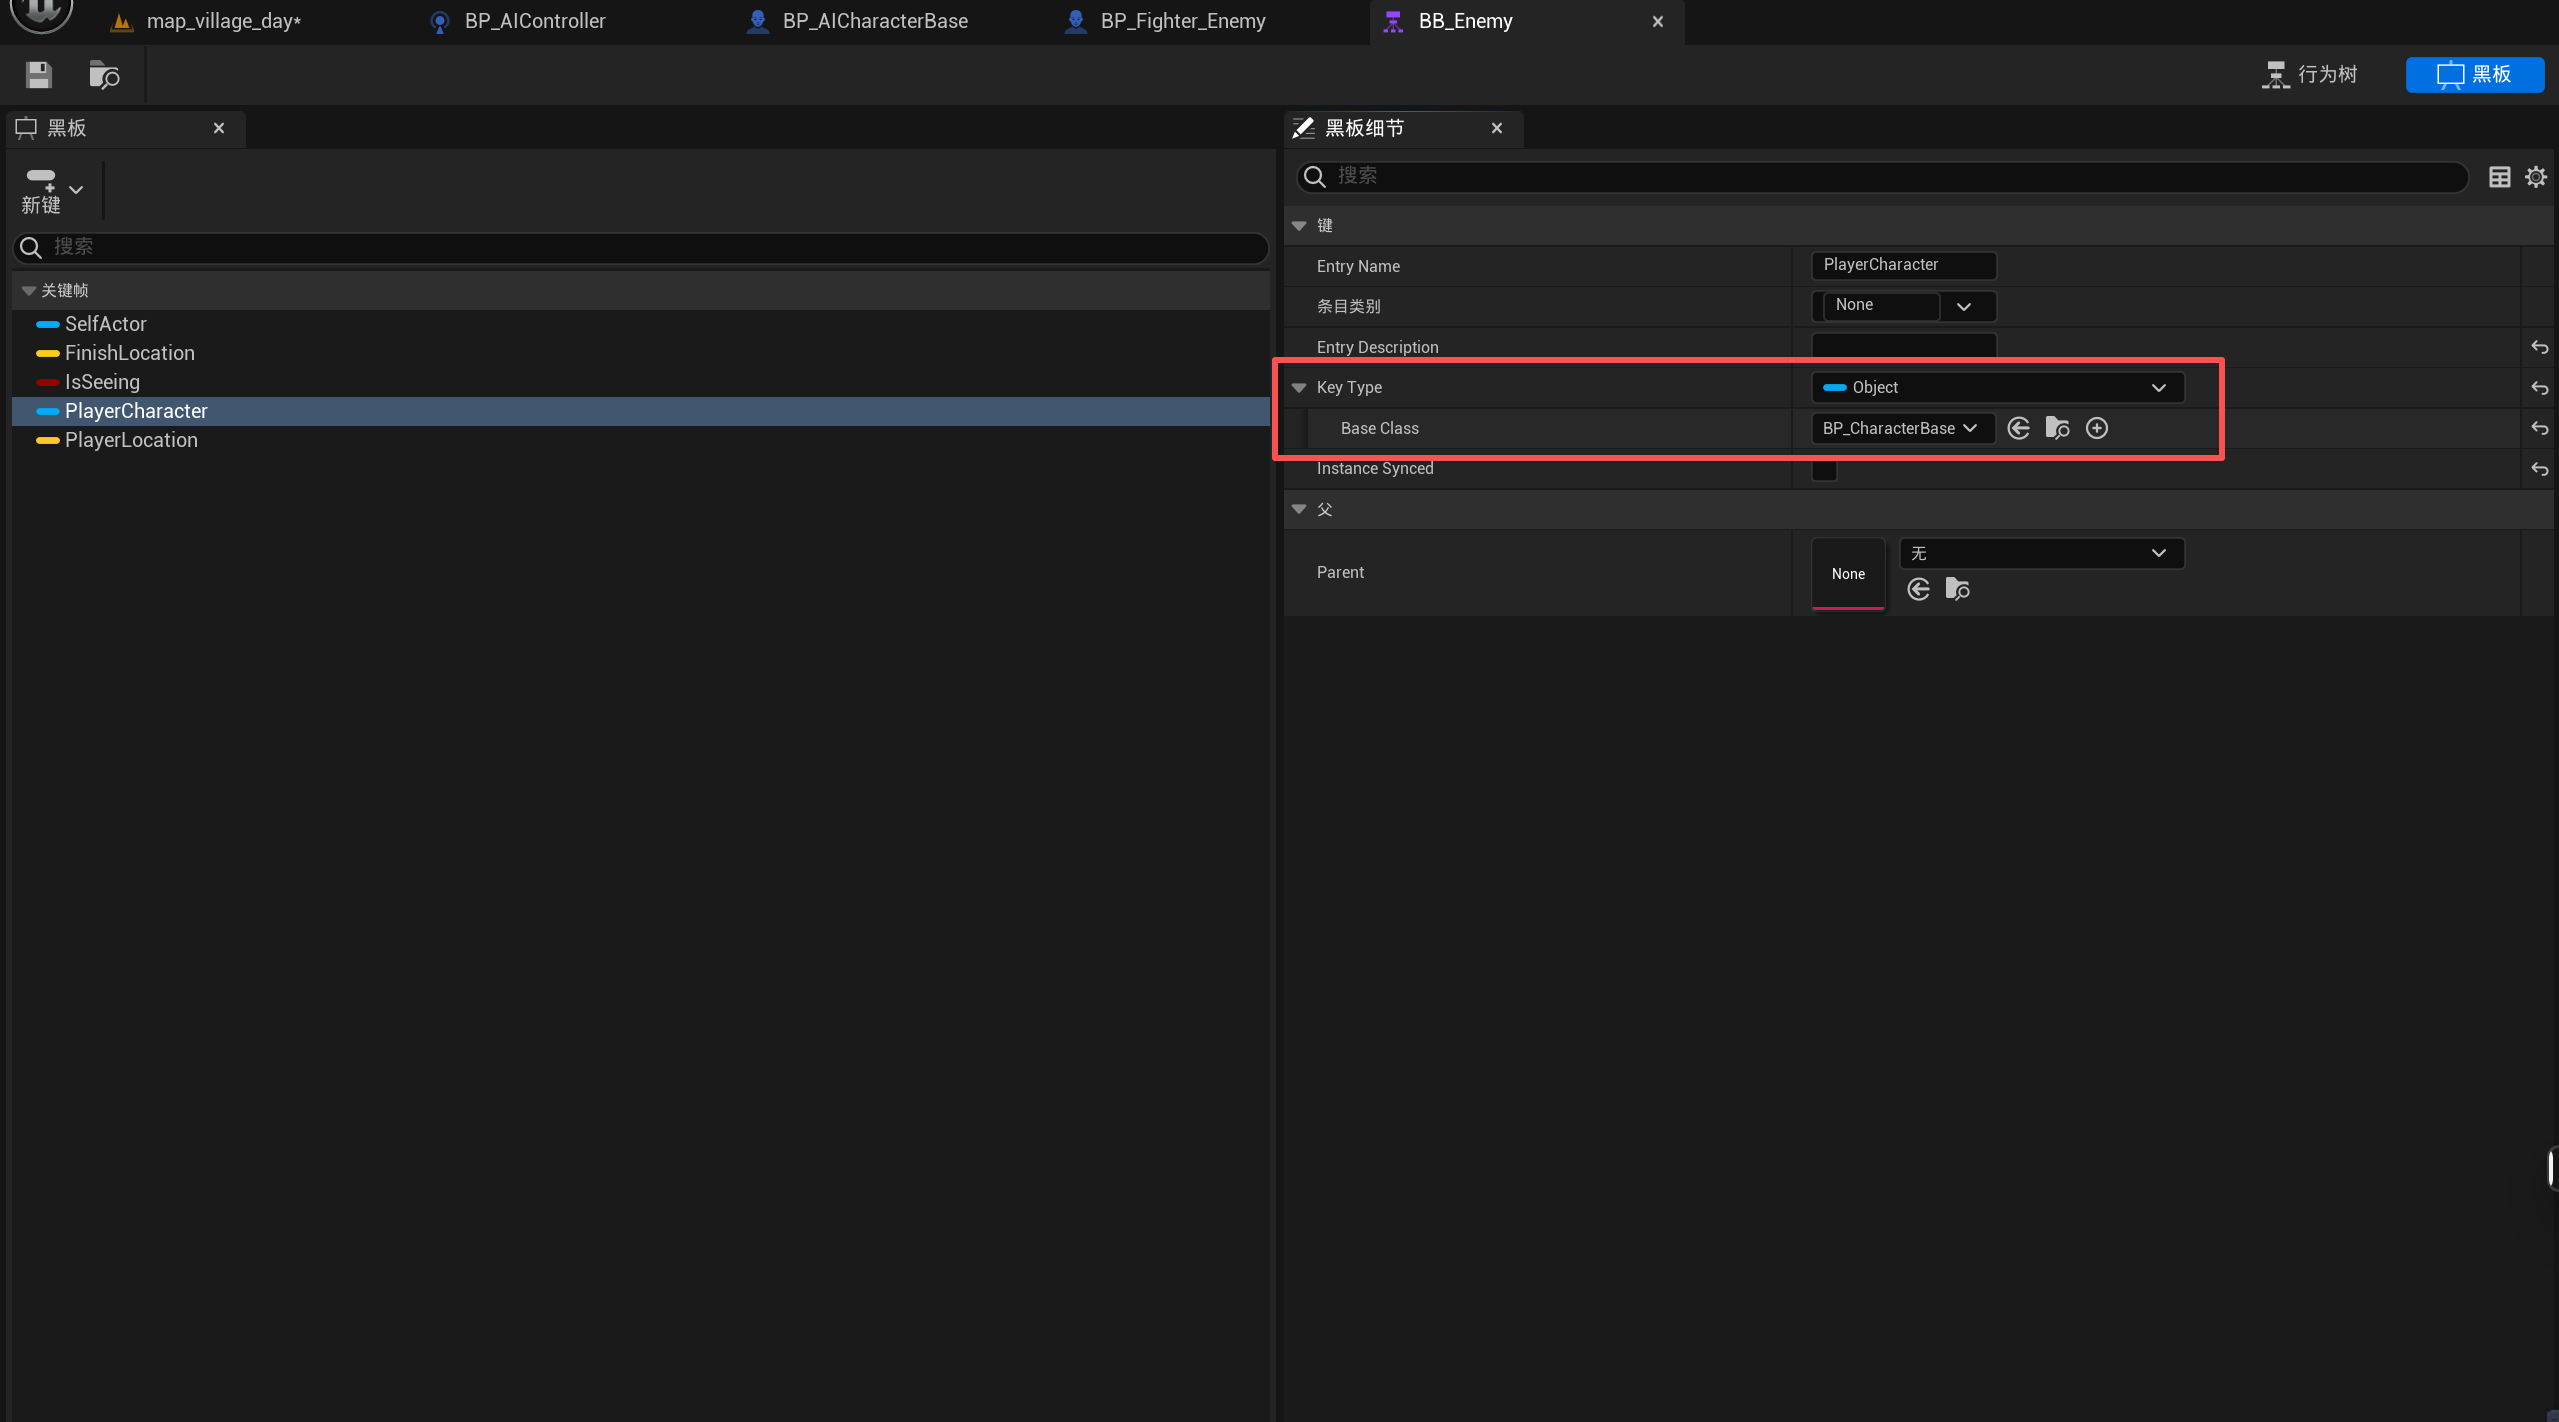This screenshot has height=1422, width=2559.
Task: Toggle property matrix table view icon
Action: 2499,177
